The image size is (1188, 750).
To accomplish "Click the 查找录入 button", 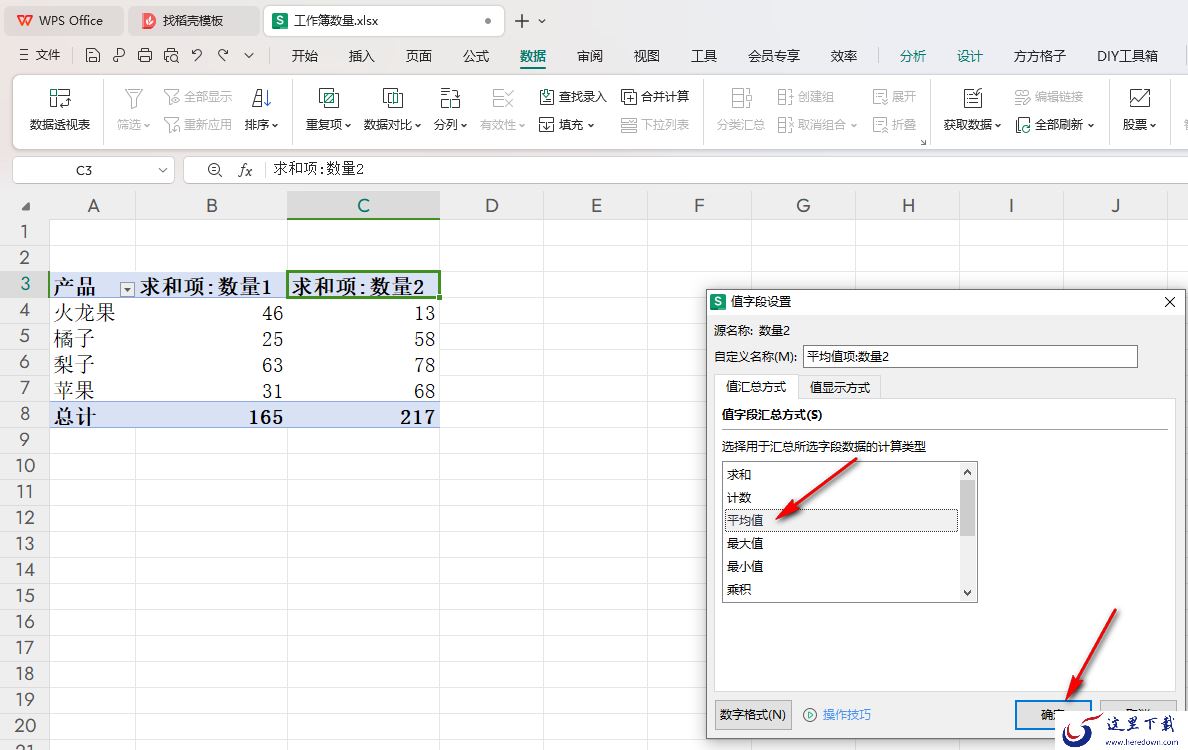I will [x=573, y=96].
